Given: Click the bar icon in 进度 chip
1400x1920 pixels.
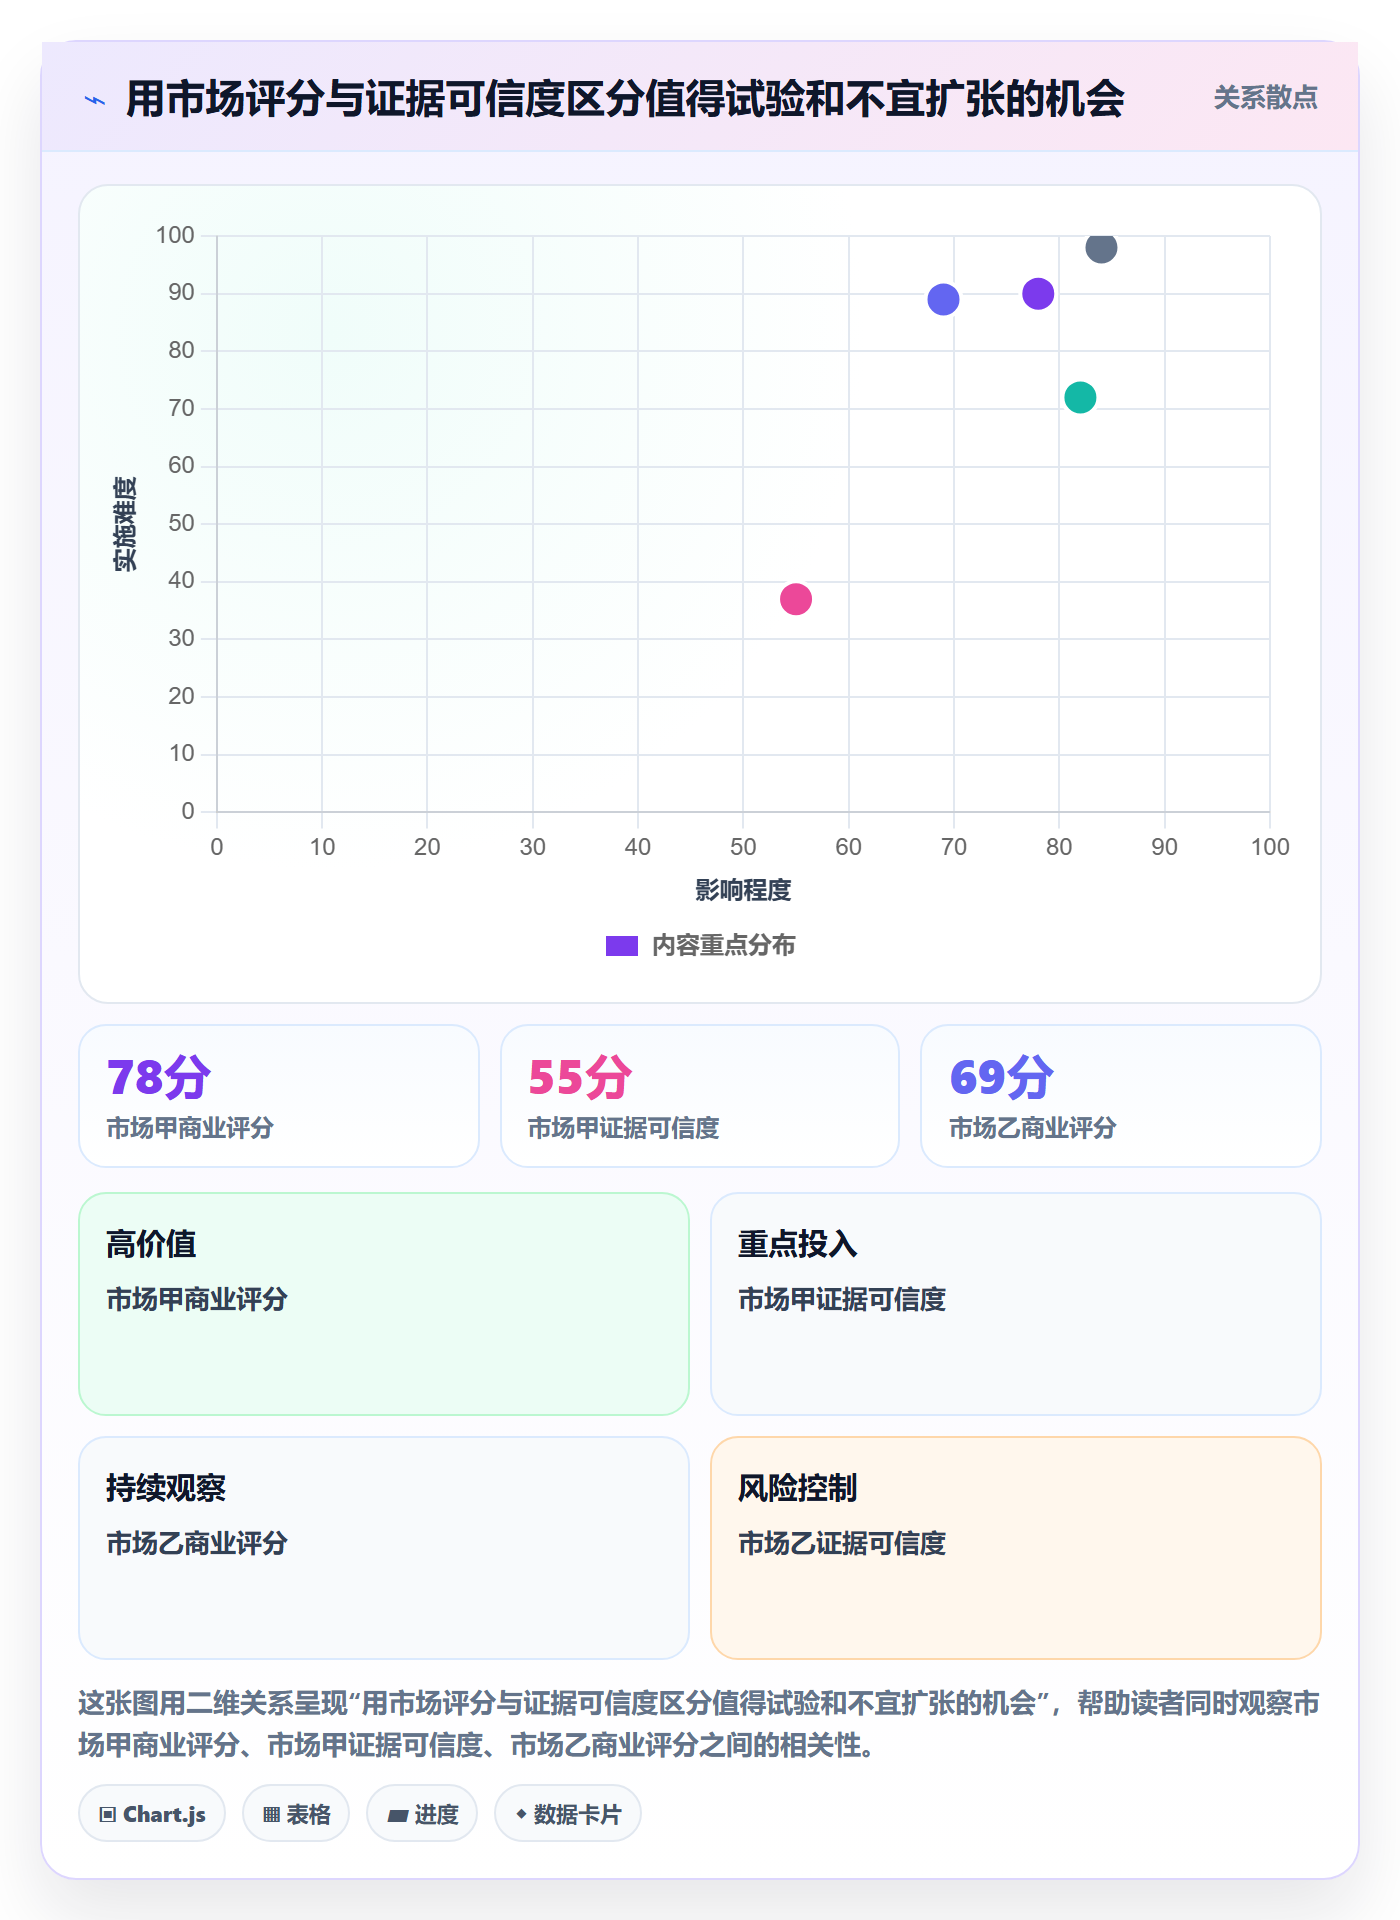Looking at the screenshot, I should pyautogui.click(x=397, y=1816).
